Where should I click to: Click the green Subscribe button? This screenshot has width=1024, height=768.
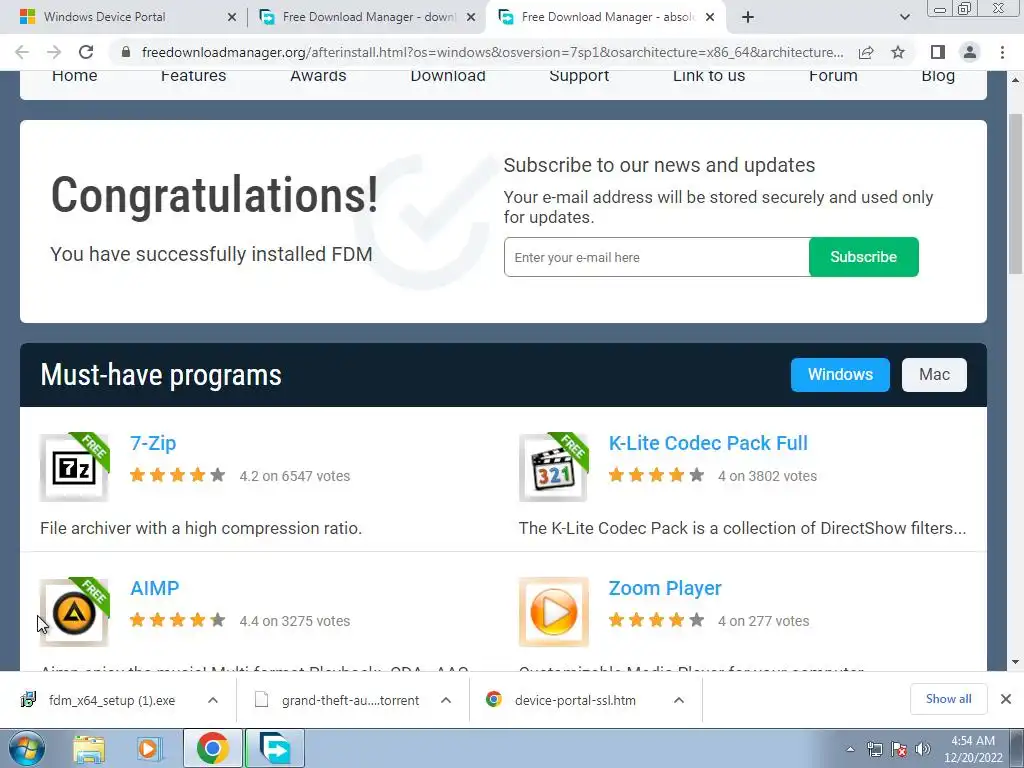863,257
